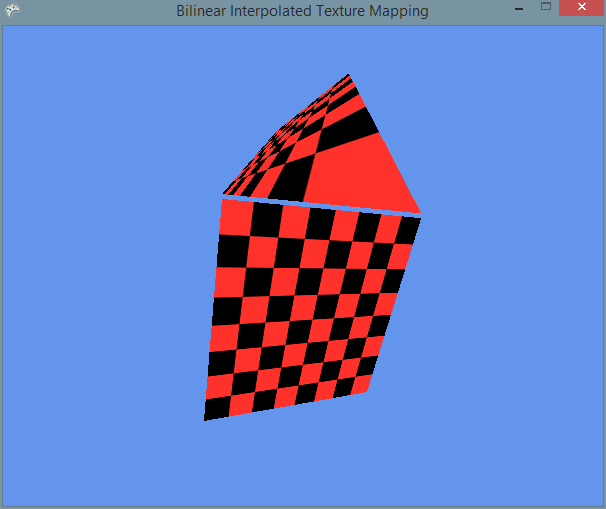Minimize the Bilinear Interpolated Texture Mapping window
The image size is (606, 509).
tap(518, 9)
